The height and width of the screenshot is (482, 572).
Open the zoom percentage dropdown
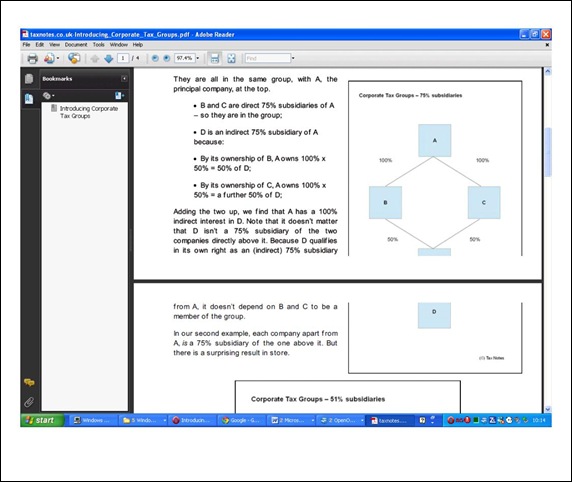pyautogui.click(x=198, y=58)
